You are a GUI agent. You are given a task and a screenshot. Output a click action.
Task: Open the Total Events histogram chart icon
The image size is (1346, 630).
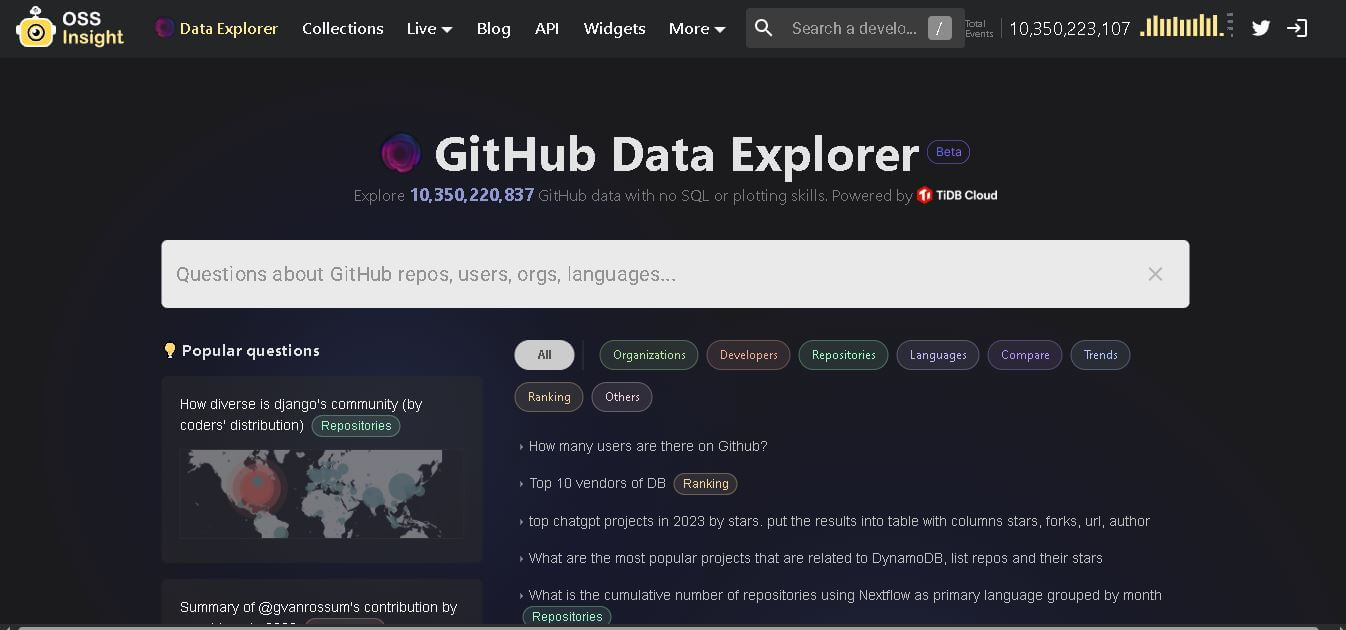(1183, 28)
